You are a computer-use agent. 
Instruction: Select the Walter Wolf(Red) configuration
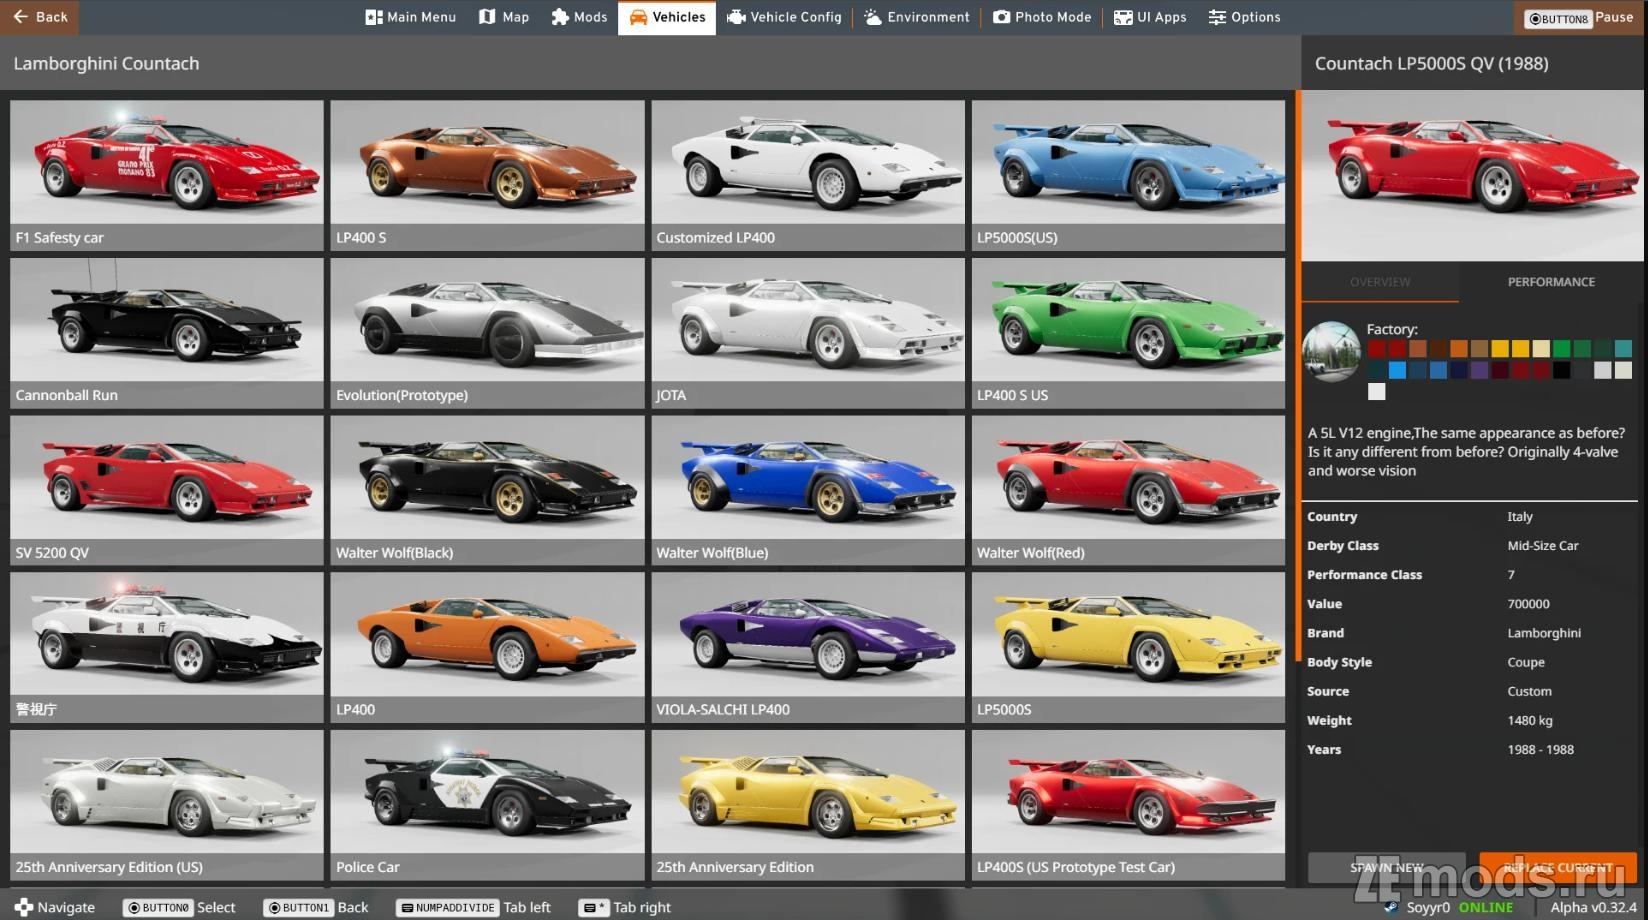pyautogui.click(x=1128, y=490)
